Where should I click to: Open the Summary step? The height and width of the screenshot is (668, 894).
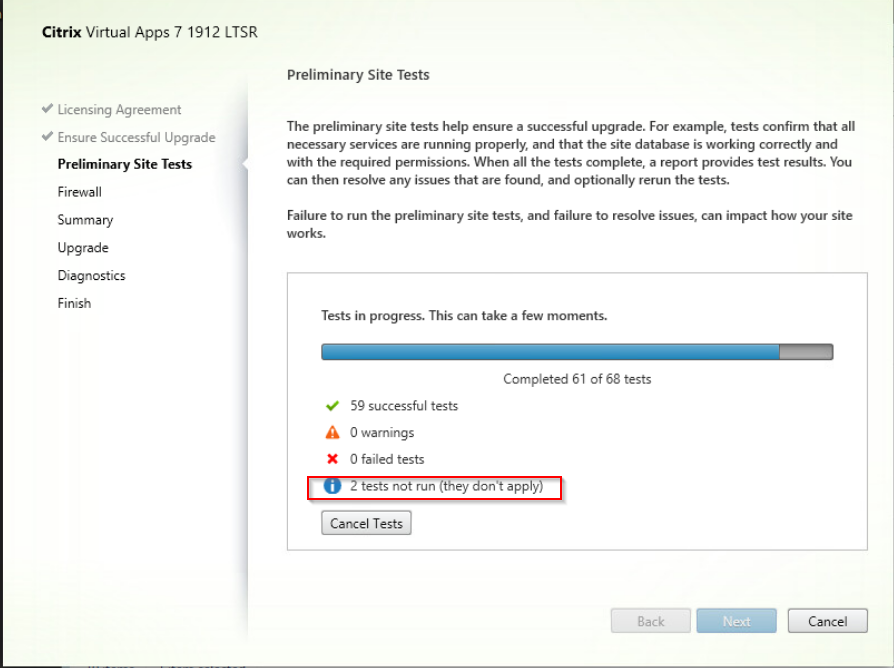click(x=86, y=220)
